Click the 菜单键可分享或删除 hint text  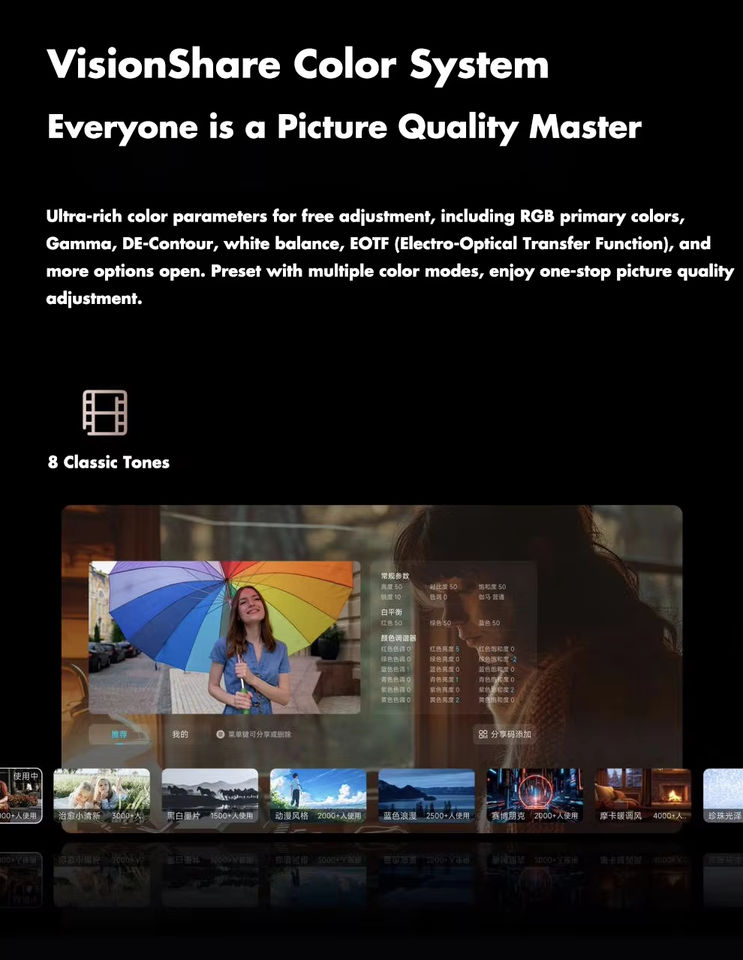(x=259, y=734)
